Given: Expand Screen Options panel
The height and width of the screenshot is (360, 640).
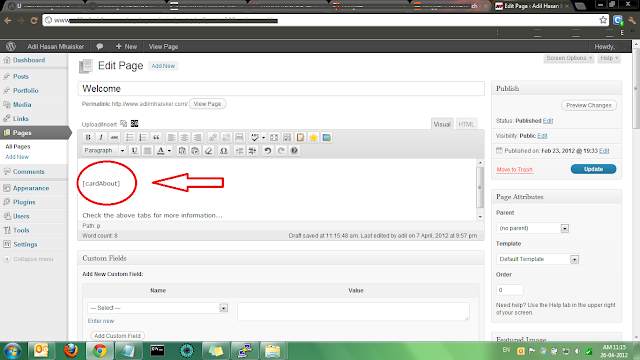Looking at the screenshot, I should (x=569, y=58).
